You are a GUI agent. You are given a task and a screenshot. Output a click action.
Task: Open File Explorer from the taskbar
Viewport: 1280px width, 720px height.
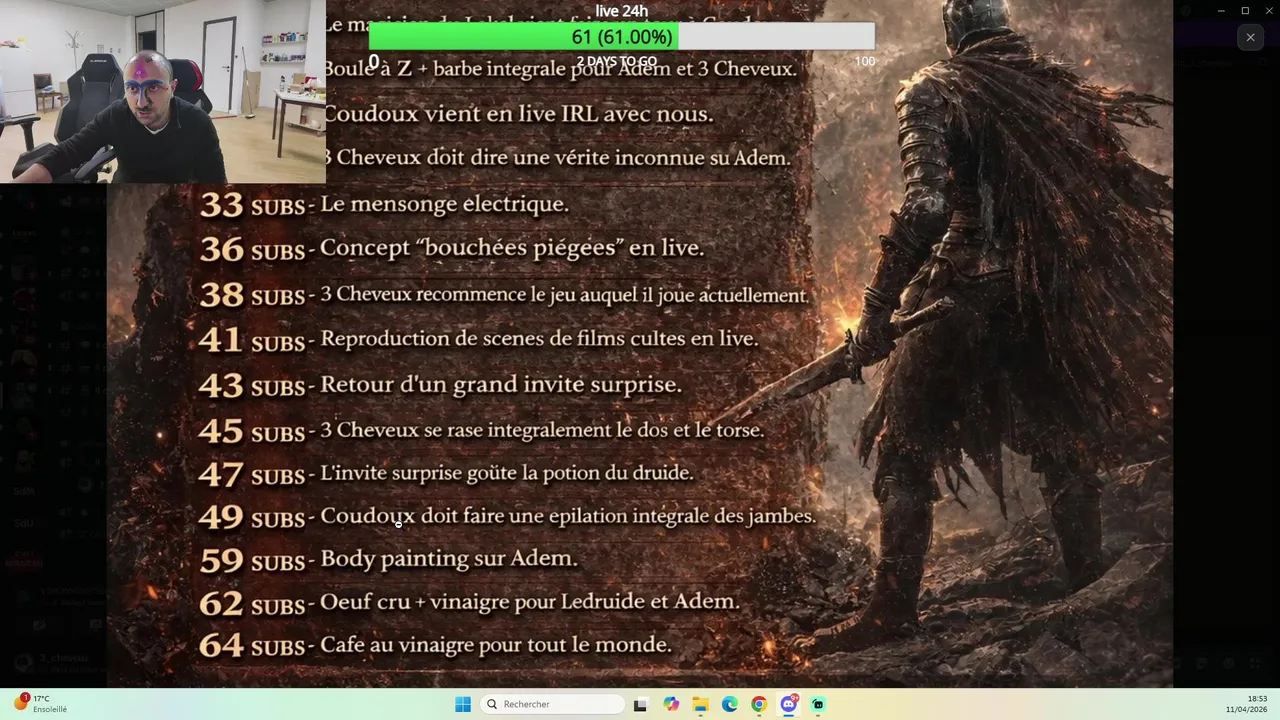coord(700,704)
